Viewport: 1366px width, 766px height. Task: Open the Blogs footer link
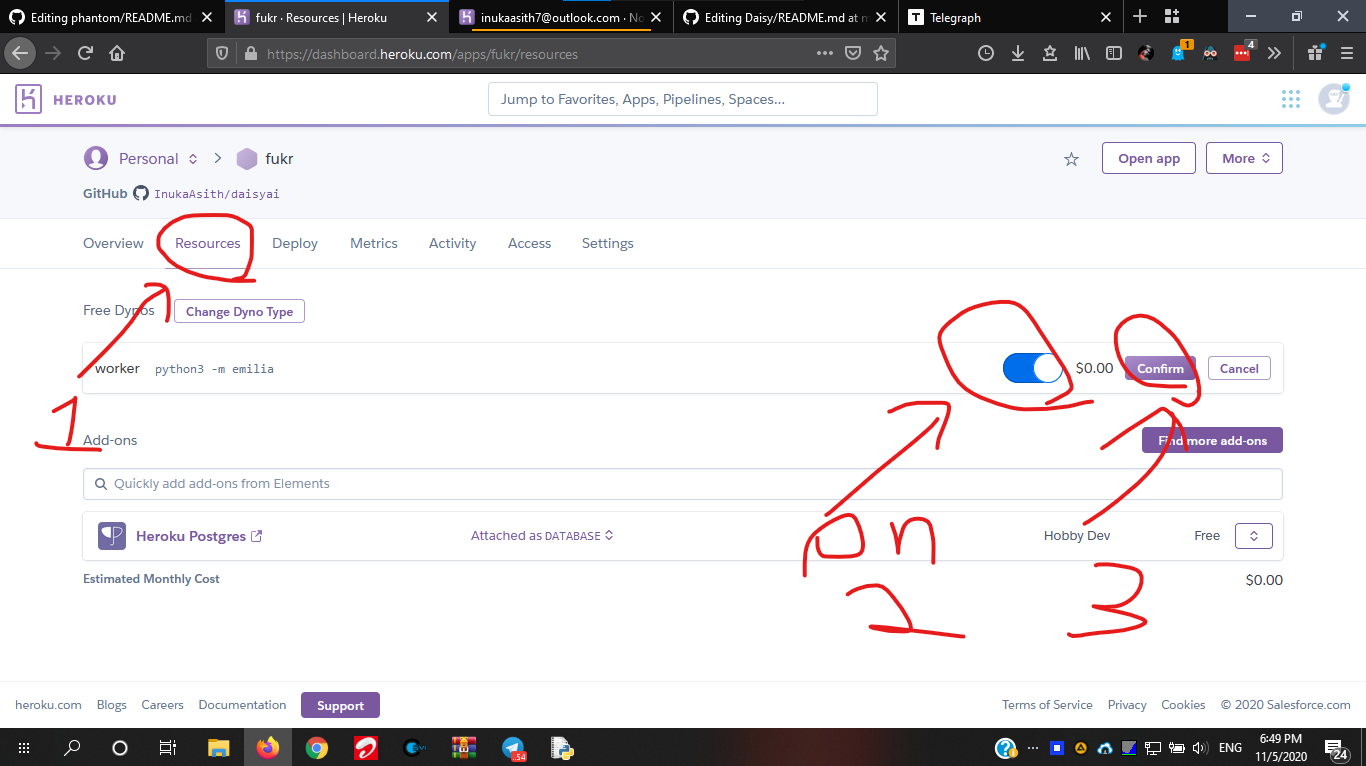click(112, 705)
